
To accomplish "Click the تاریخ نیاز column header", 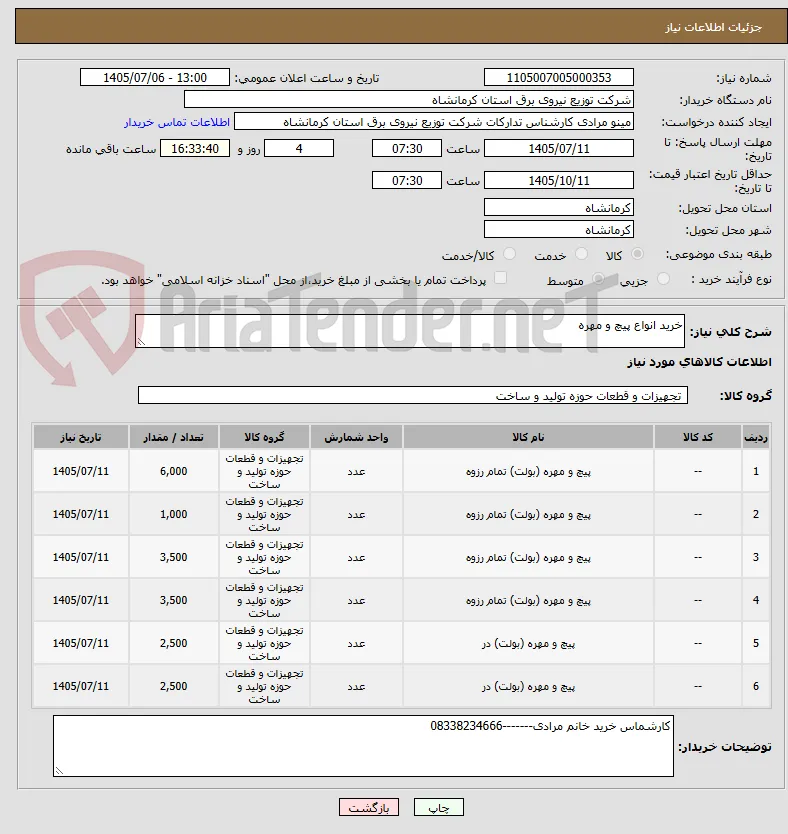I will [81, 437].
